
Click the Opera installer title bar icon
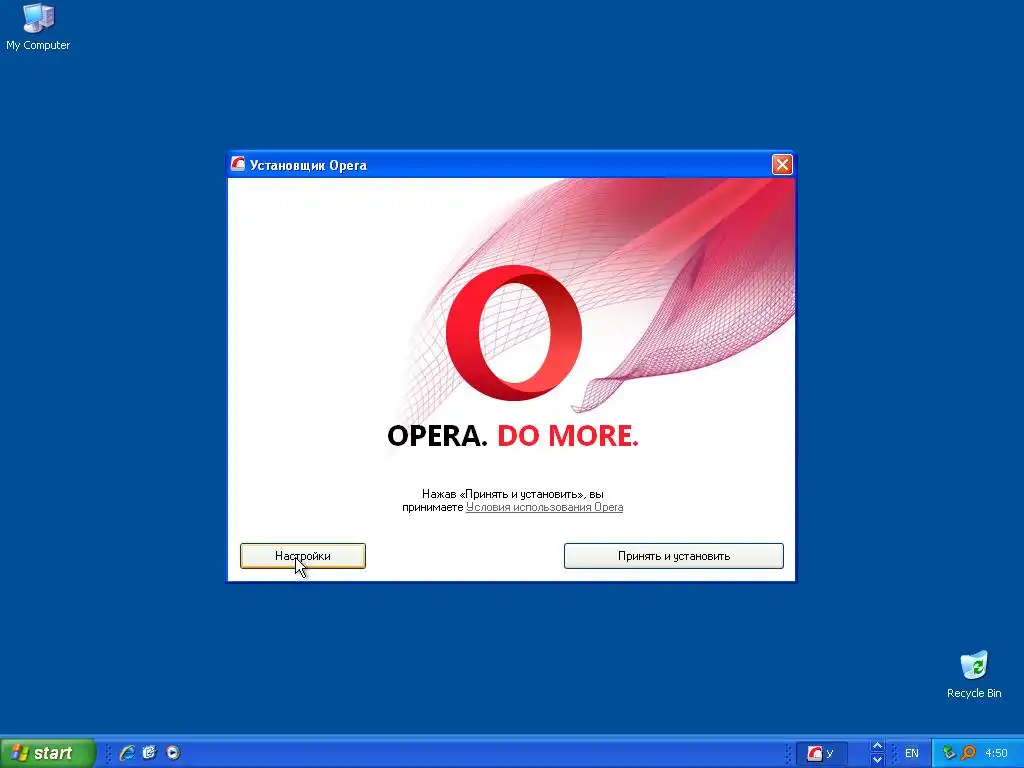pyautogui.click(x=238, y=165)
